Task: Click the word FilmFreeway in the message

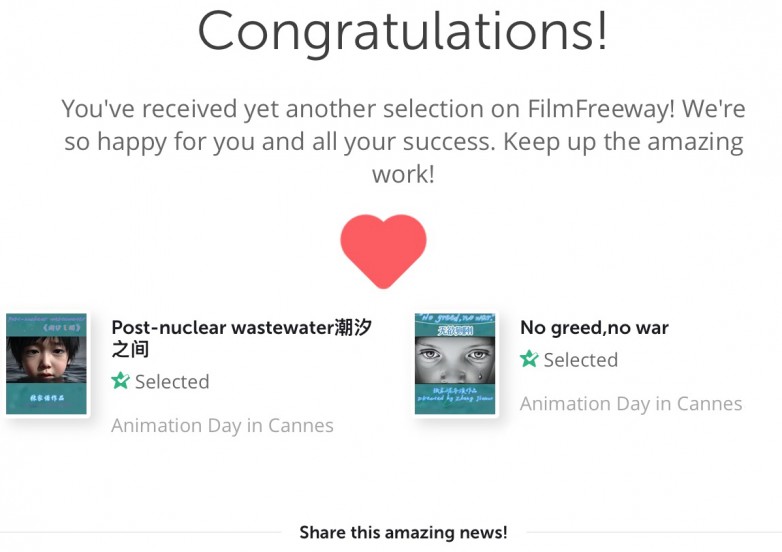Action: click(x=601, y=109)
